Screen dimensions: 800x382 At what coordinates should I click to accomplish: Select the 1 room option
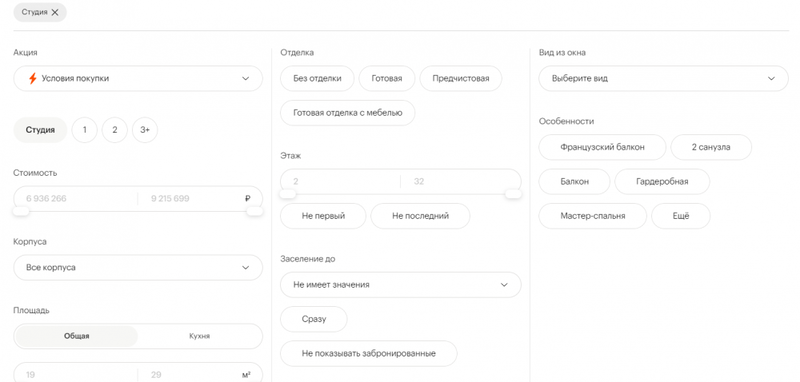pyautogui.click(x=84, y=130)
